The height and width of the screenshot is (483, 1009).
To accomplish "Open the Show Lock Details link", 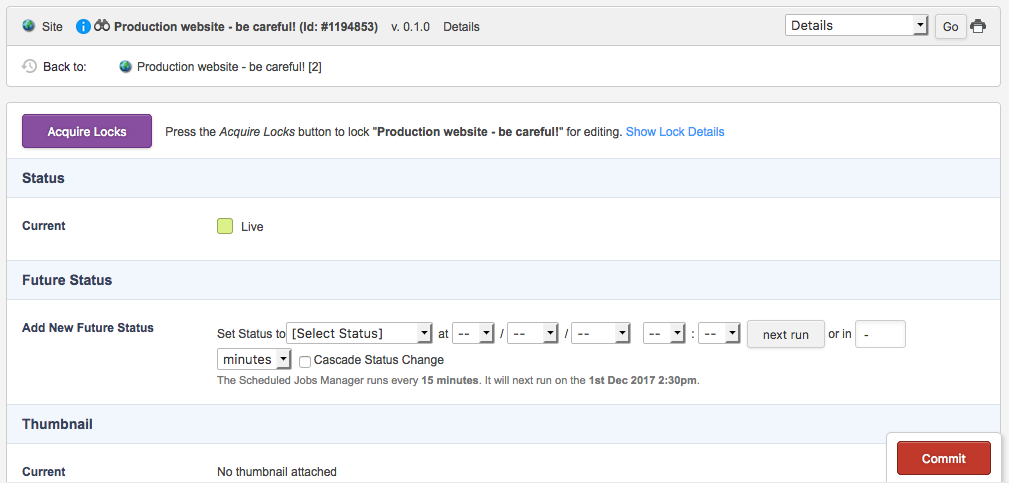I will (675, 132).
